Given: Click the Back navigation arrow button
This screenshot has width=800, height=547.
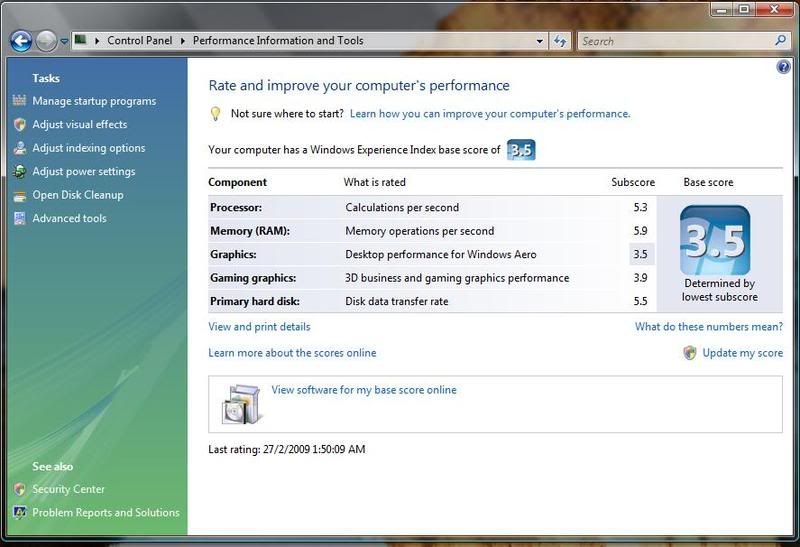Looking at the screenshot, I should 21,41.
